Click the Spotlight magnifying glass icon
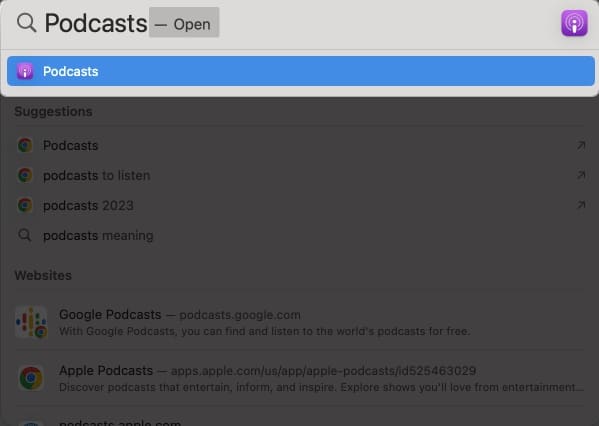 click(26, 23)
